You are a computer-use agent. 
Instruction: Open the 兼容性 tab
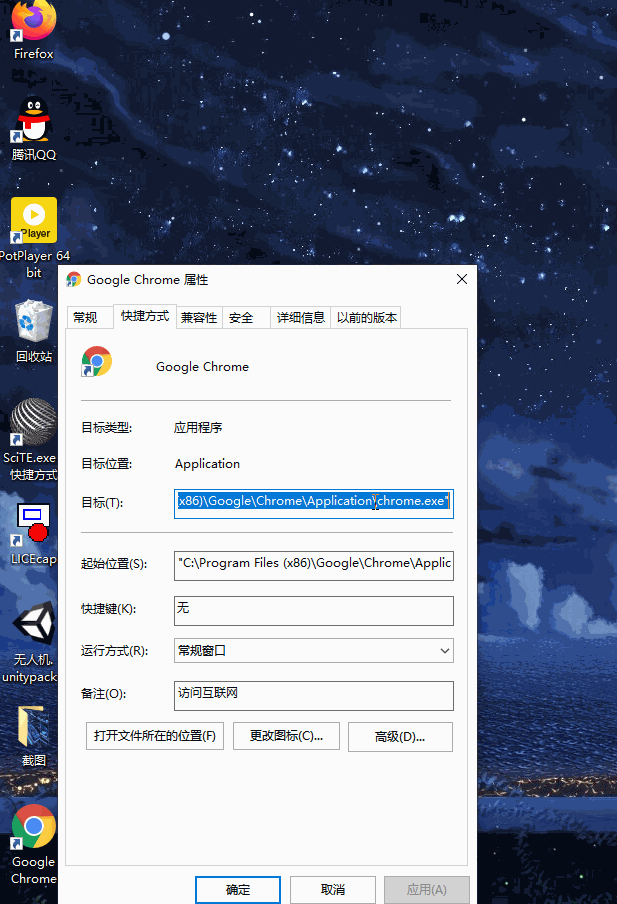pos(199,318)
